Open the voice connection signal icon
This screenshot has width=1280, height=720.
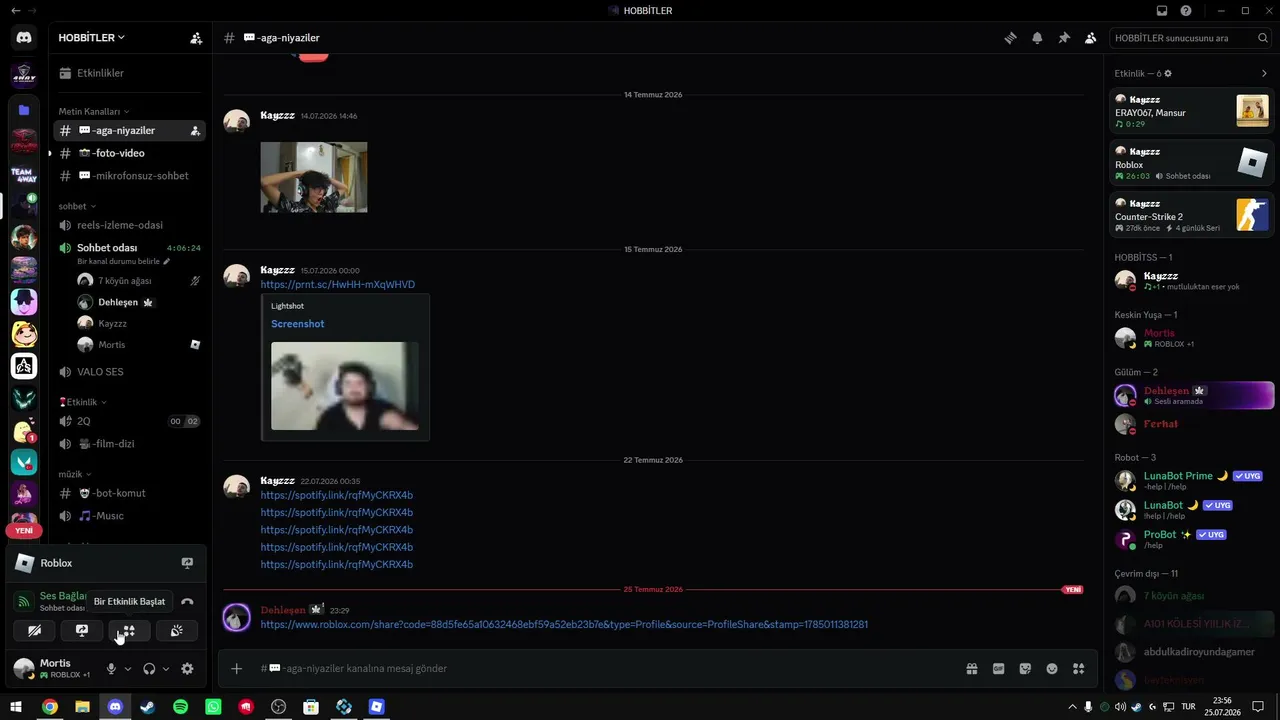[24, 602]
